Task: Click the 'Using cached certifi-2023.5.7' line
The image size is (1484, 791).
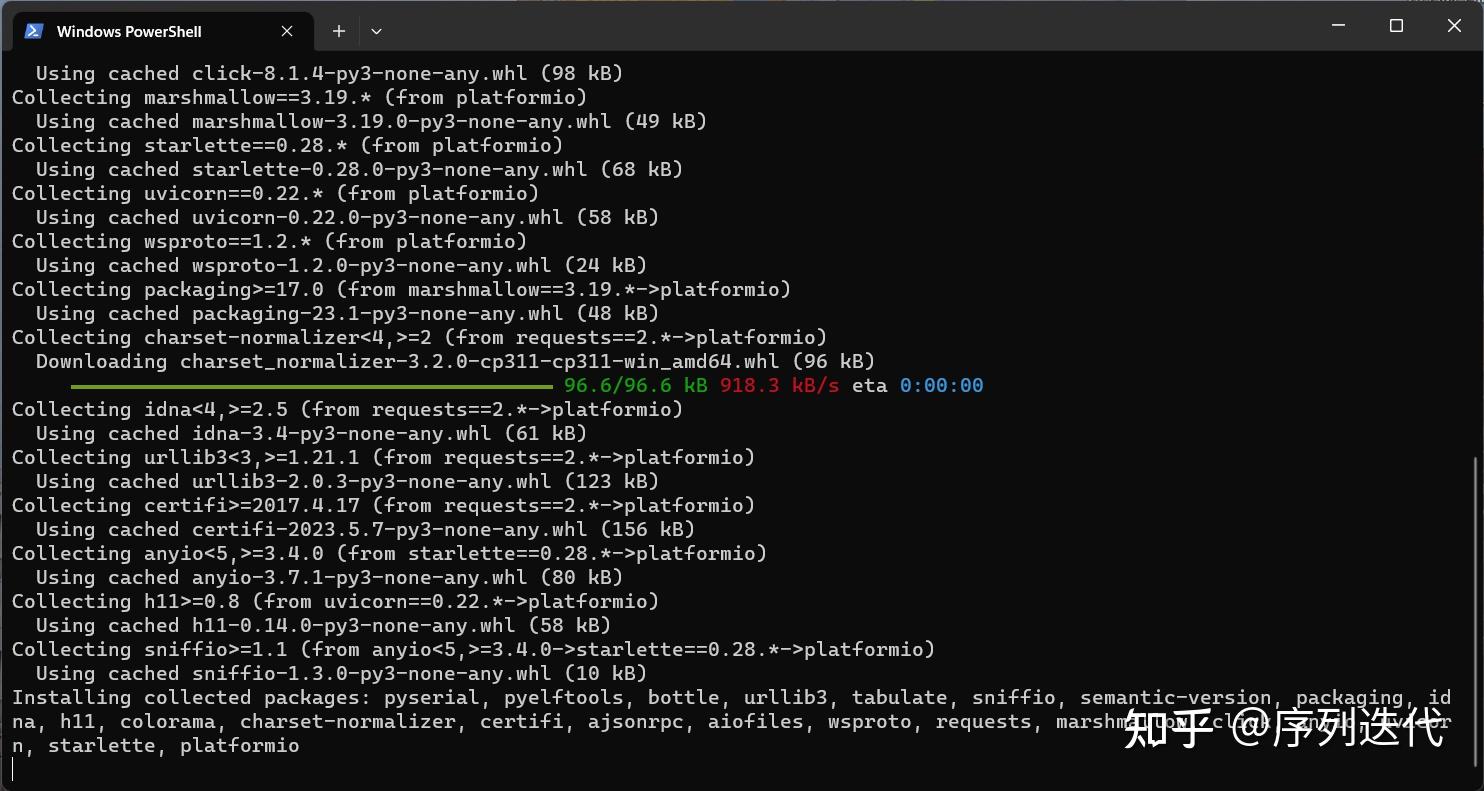Action: tap(366, 530)
